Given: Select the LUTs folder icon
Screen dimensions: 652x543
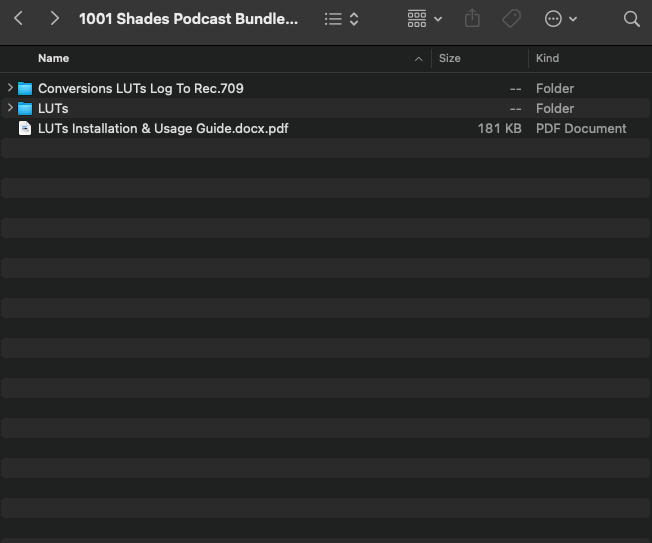Looking at the screenshot, I should (x=25, y=108).
